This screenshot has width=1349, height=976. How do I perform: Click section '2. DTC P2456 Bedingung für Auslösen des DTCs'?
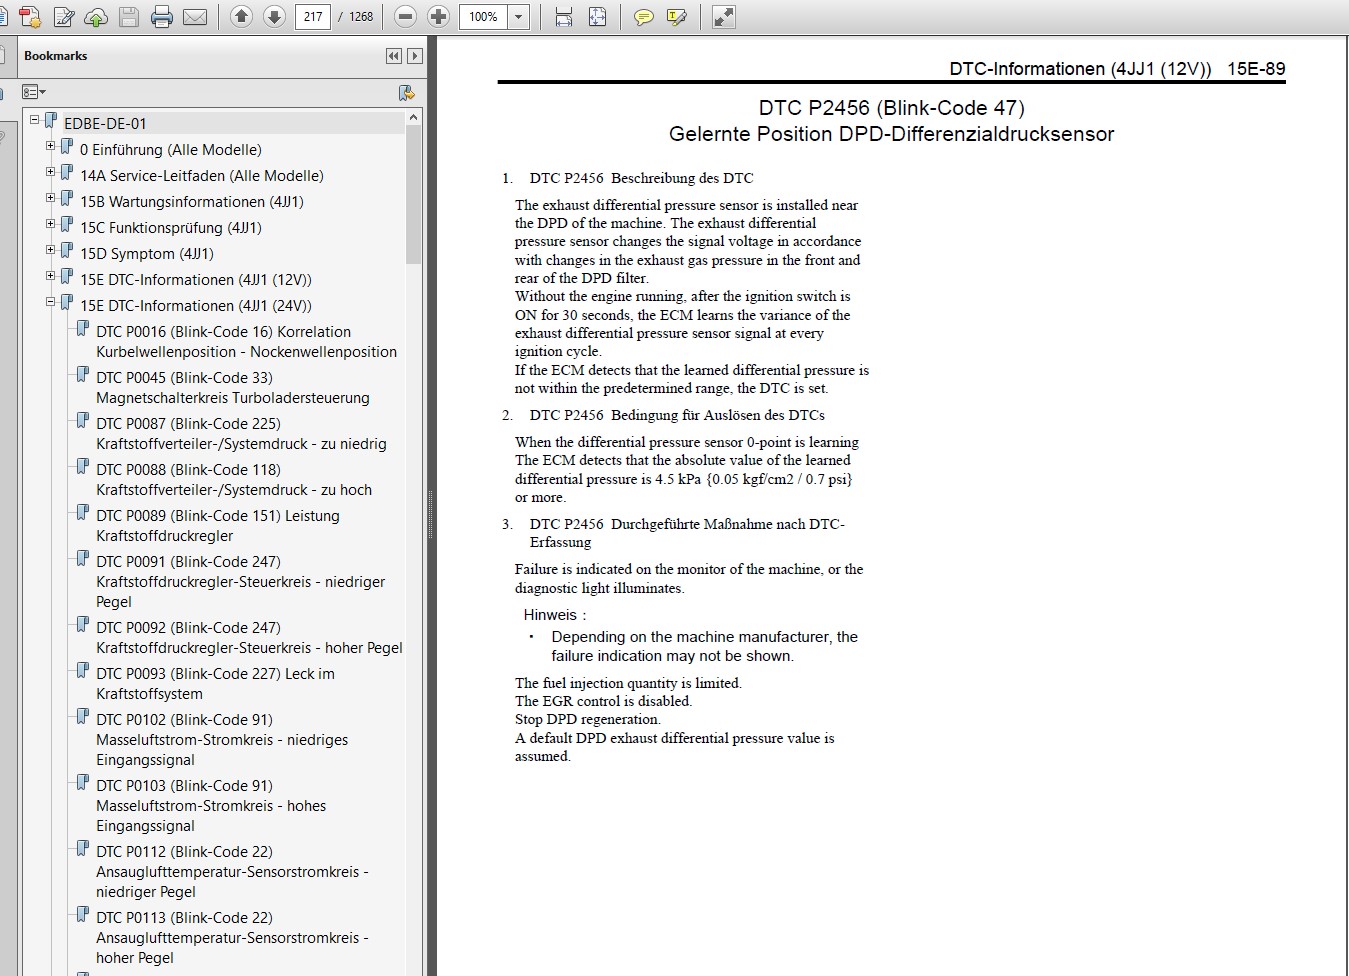pyautogui.click(x=664, y=415)
